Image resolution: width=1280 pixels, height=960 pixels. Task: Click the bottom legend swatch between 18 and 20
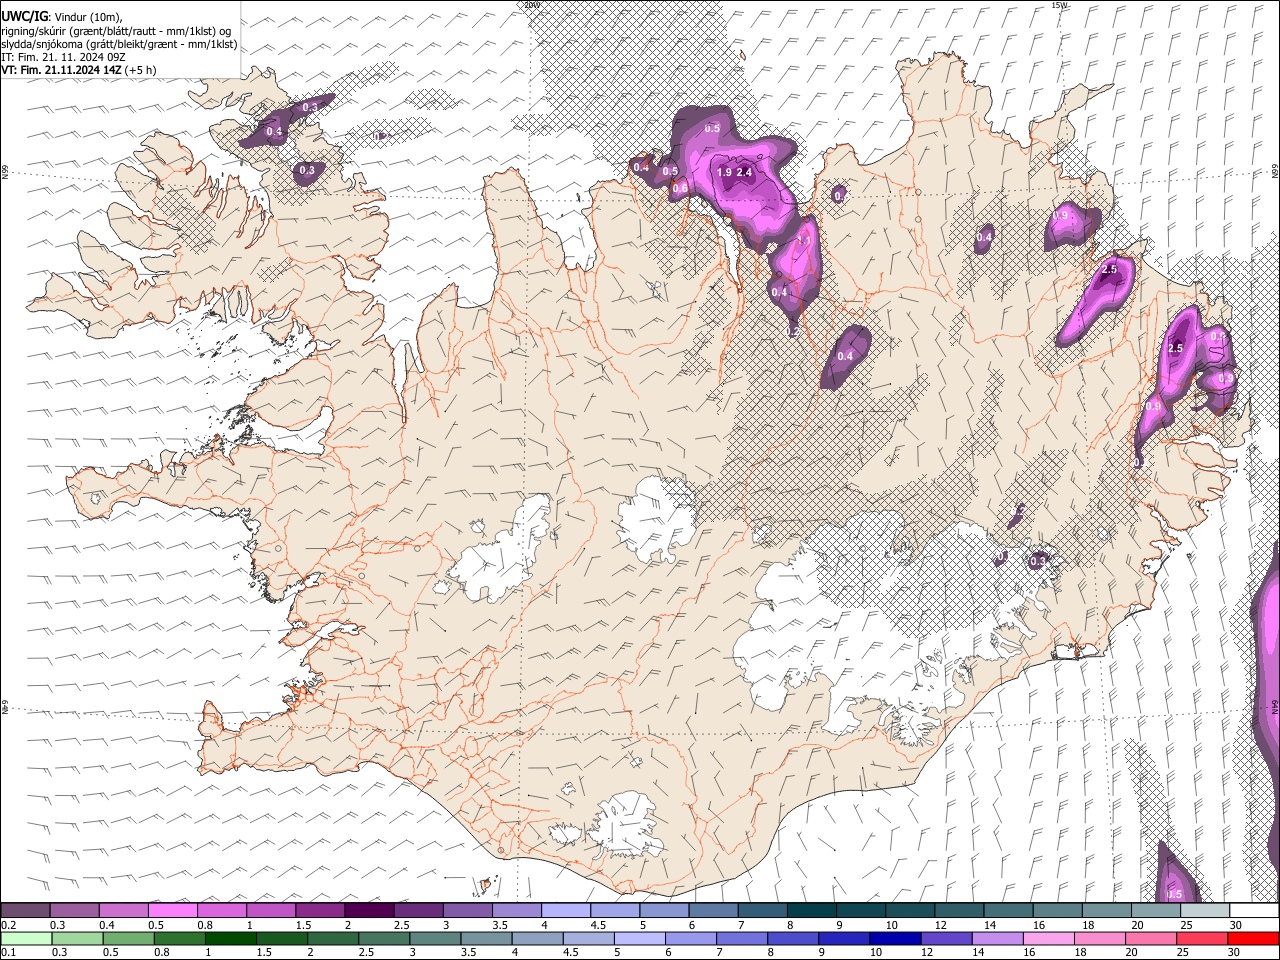point(1098,938)
